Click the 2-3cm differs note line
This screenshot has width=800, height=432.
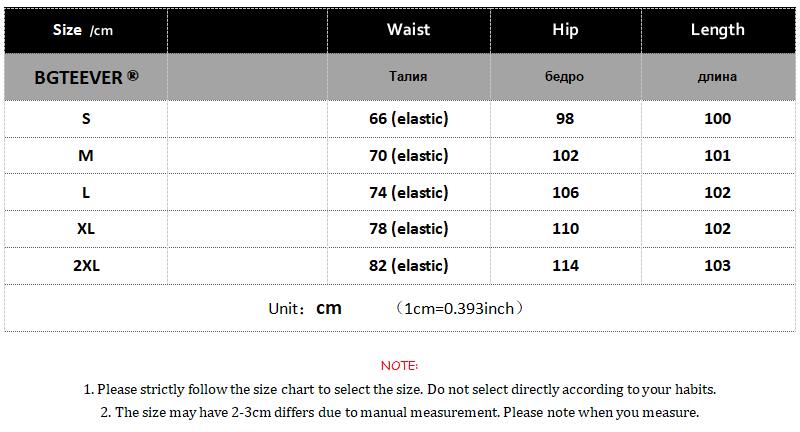coord(400,412)
